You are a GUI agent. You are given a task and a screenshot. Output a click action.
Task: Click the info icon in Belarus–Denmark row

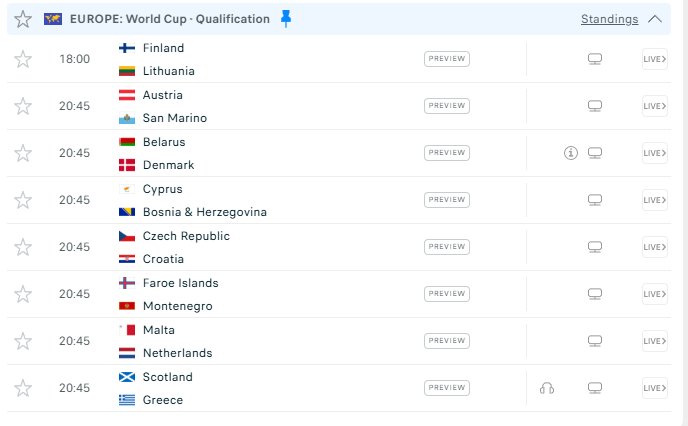pos(571,153)
